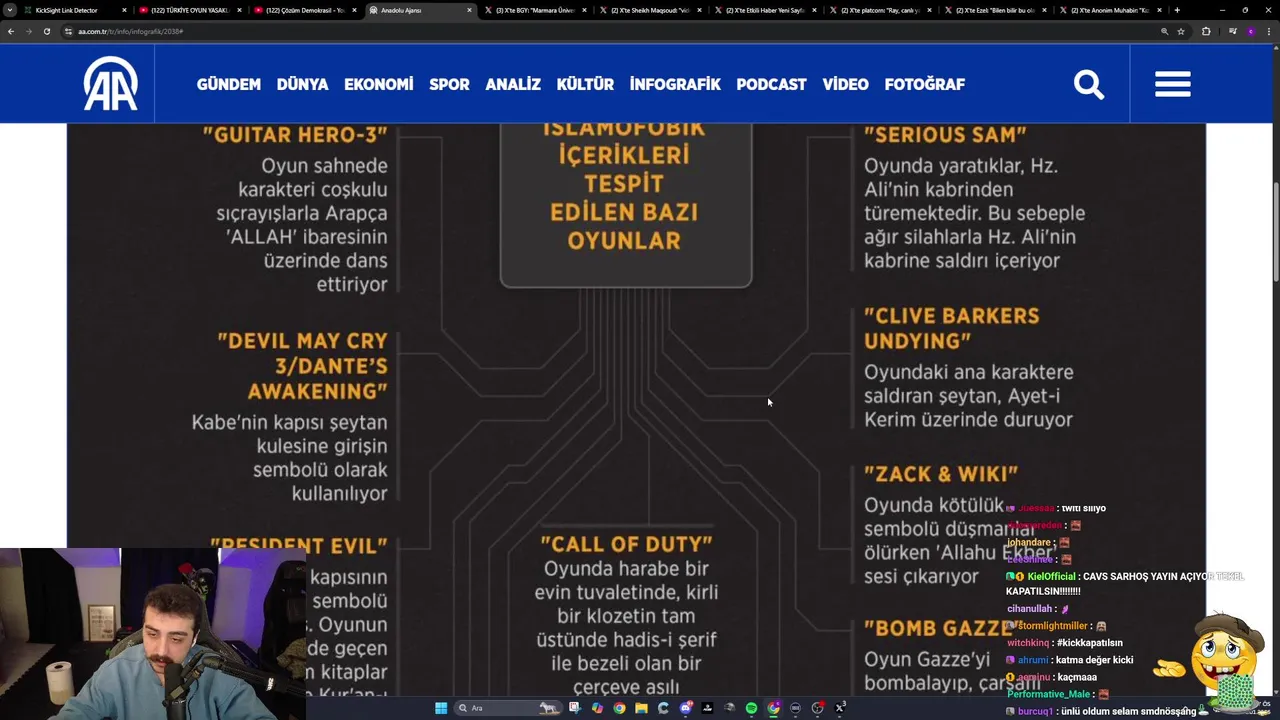Switch to the X'te Etkili Haber tab

tap(766, 10)
